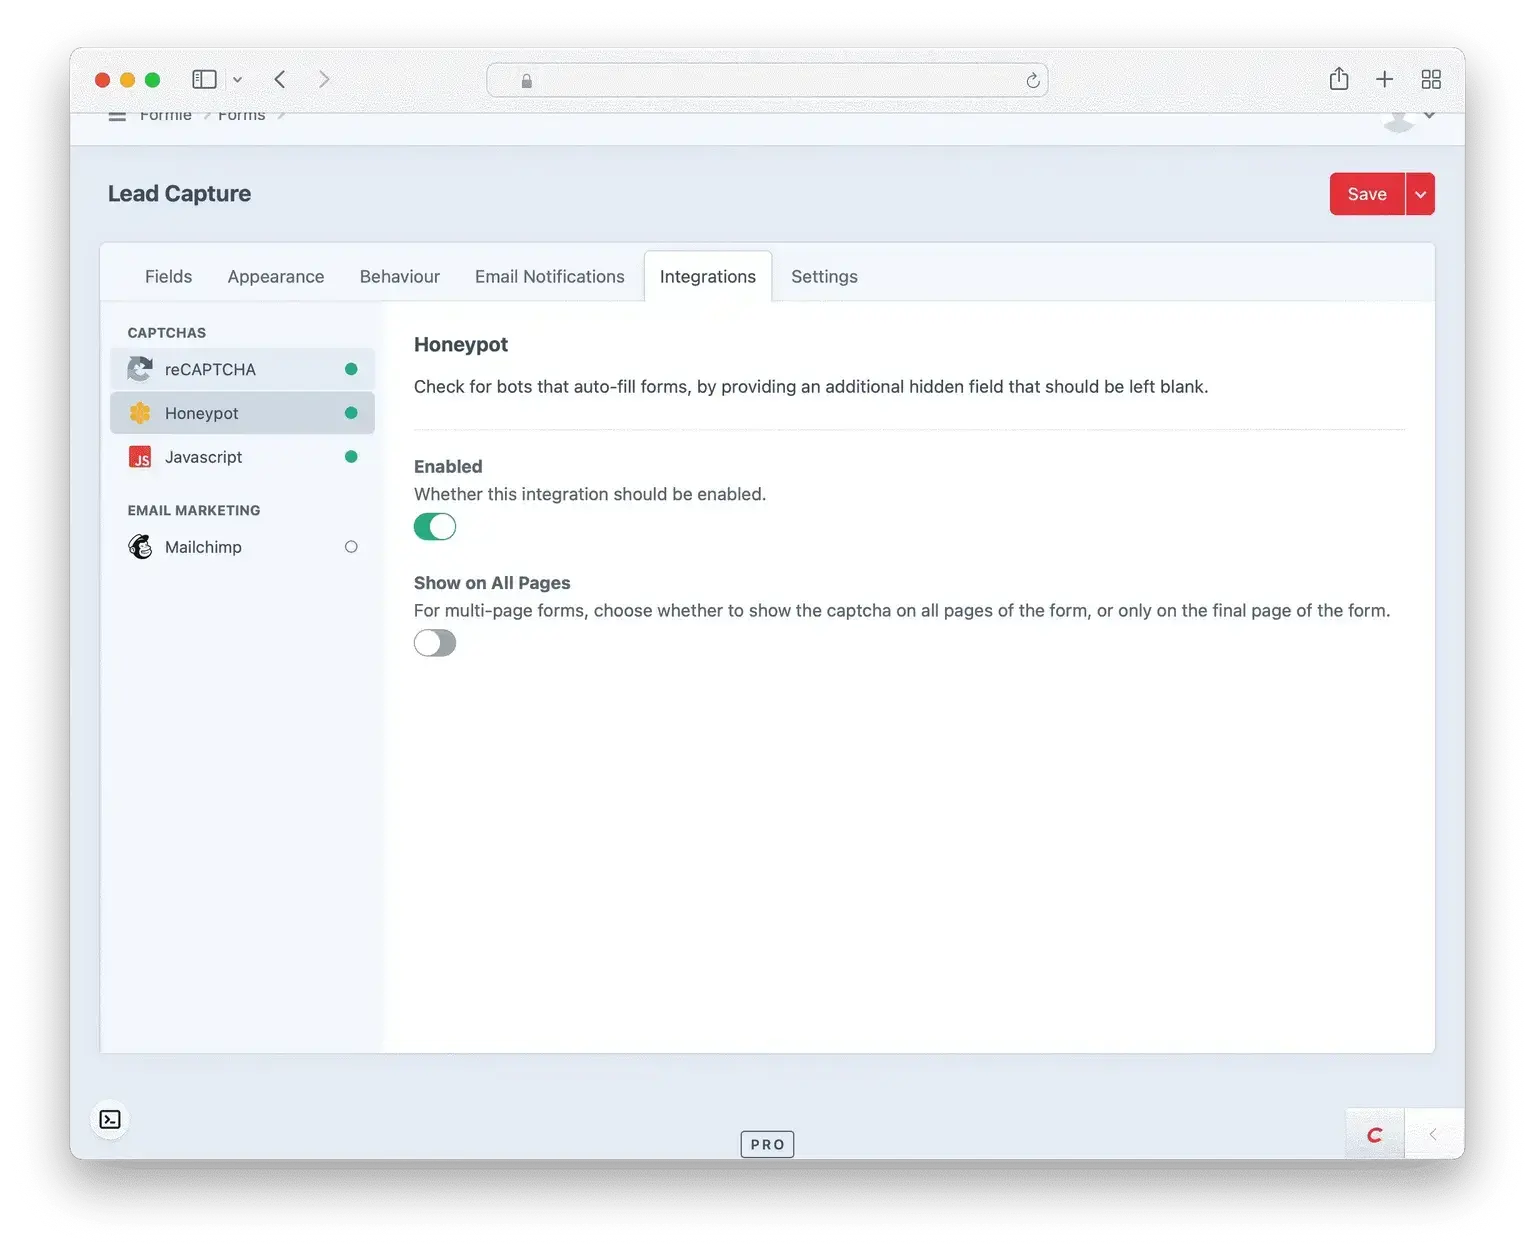Select the reCAPTCHA integration icon
The image size is (1535, 1252).
point(140,369)
